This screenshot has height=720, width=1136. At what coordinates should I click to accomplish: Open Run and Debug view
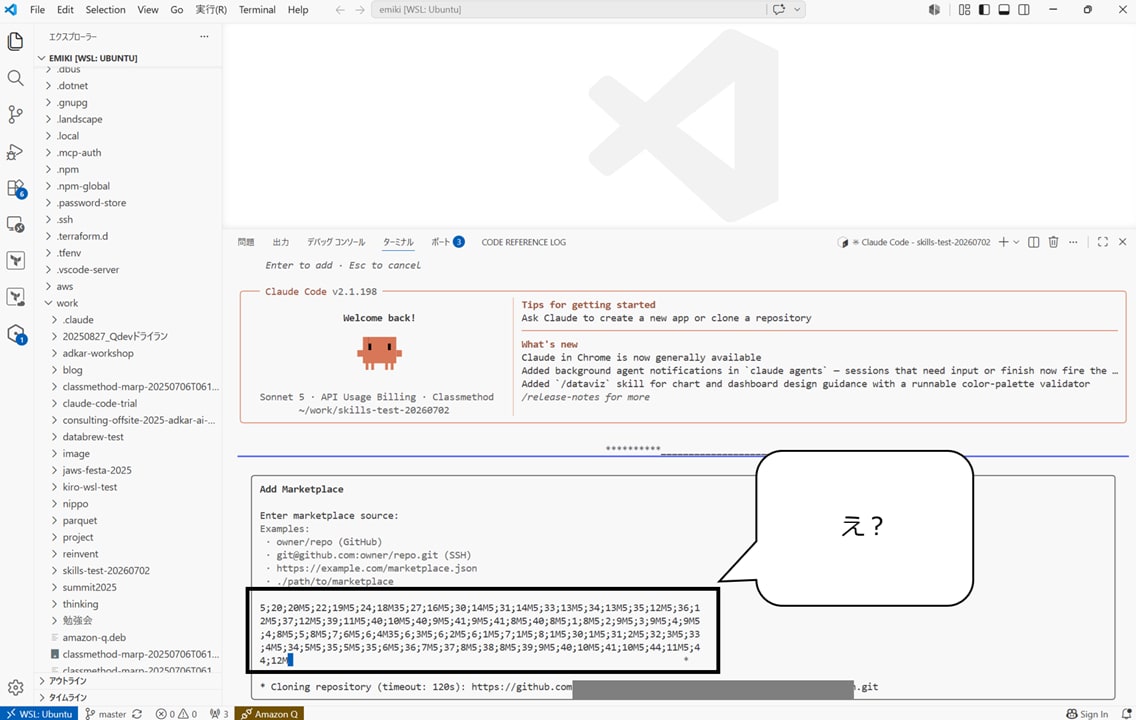[15, 151]
